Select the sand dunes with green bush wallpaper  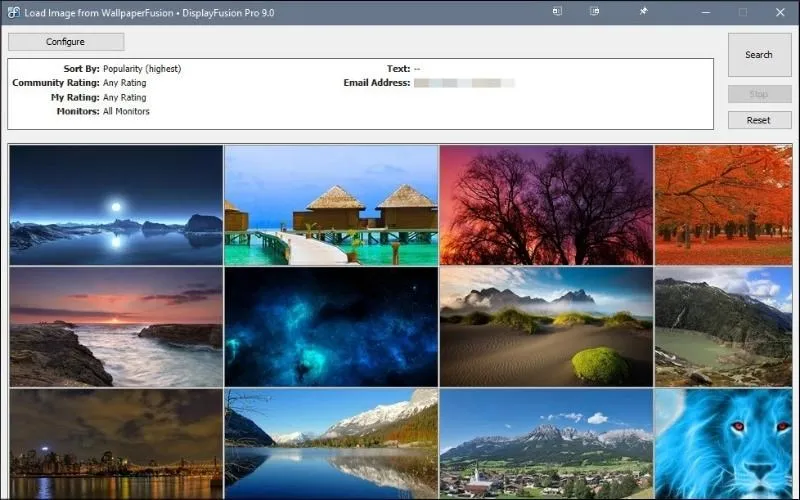pyautogui.click(x=546, y=327)
